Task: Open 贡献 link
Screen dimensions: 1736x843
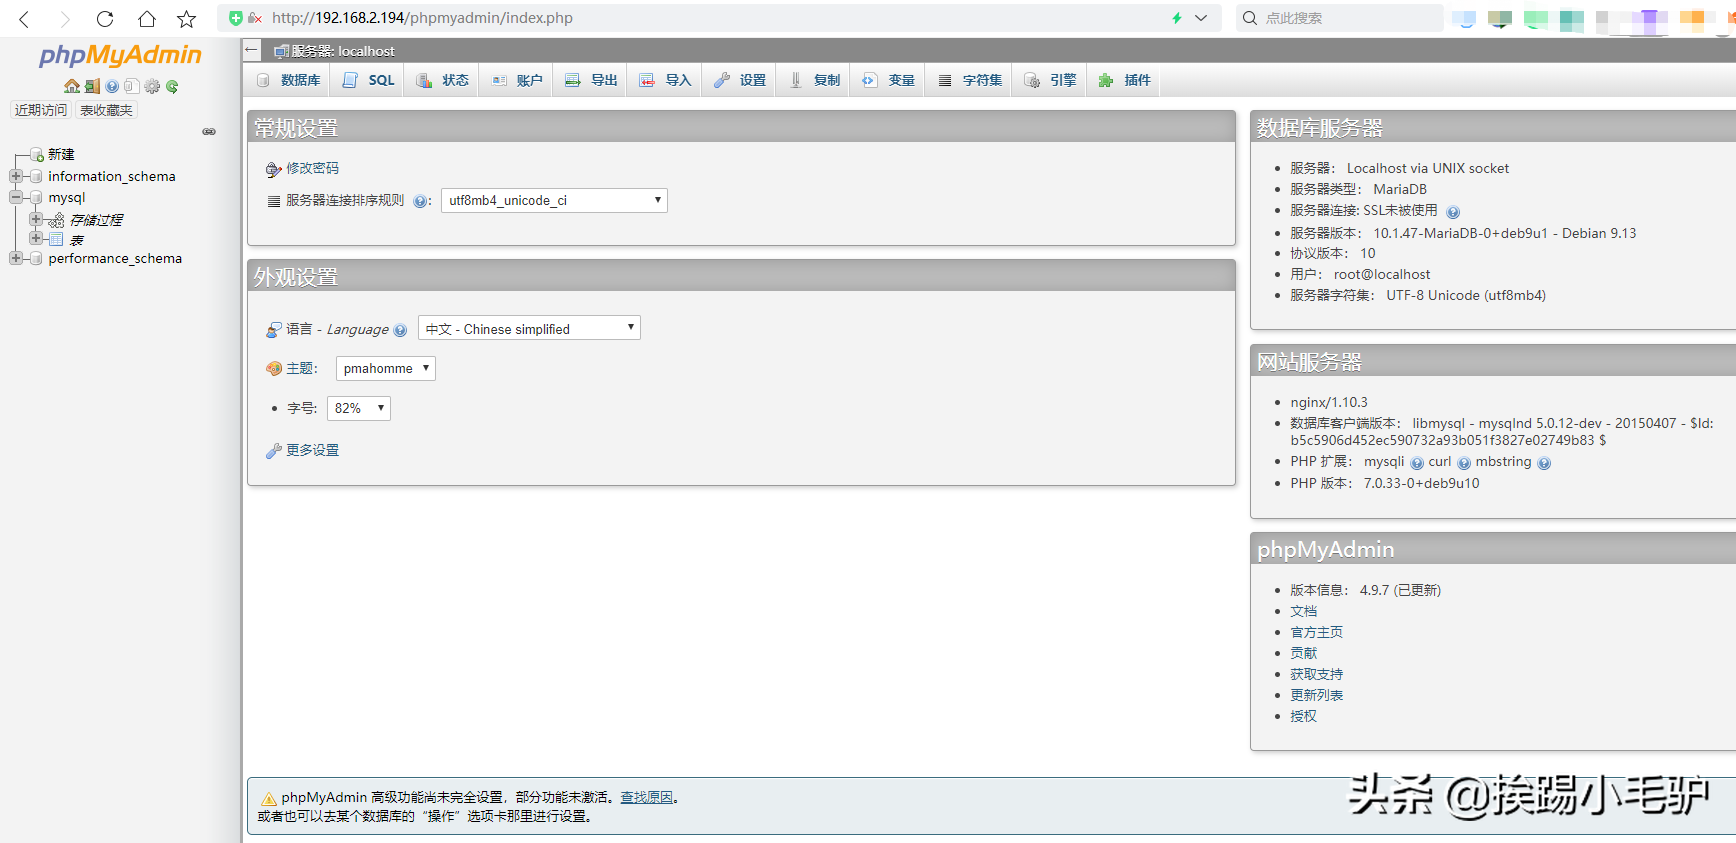Action: pyautogui.click(x=1303, y=653)
